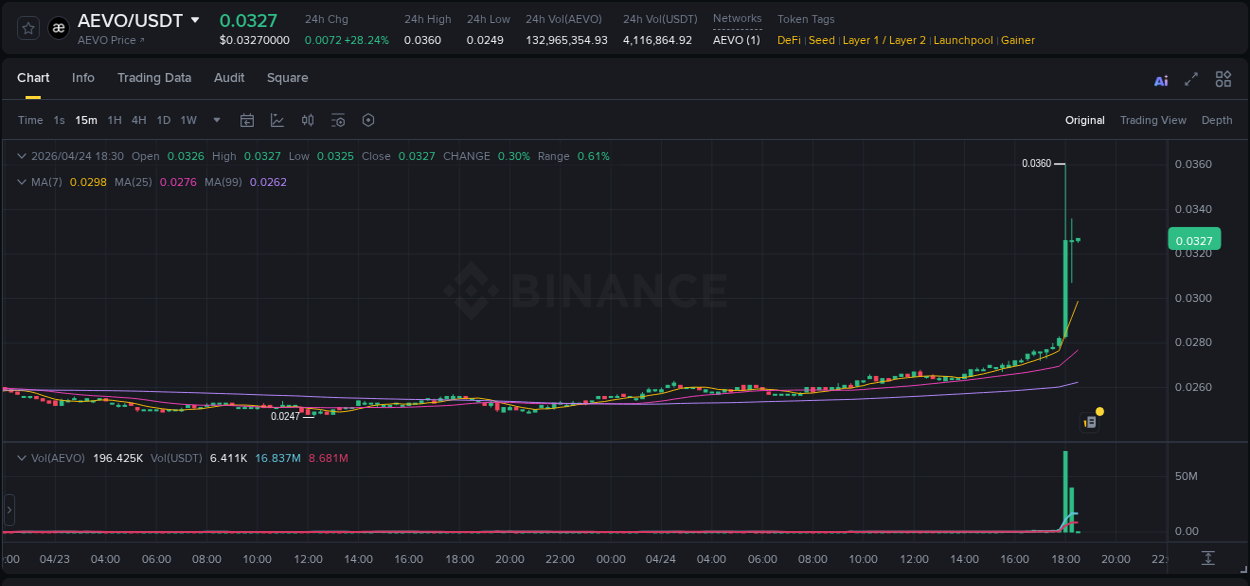The image size is (1250, 586).
Task: Select the 1D timeframe
Action: (163, 120)
